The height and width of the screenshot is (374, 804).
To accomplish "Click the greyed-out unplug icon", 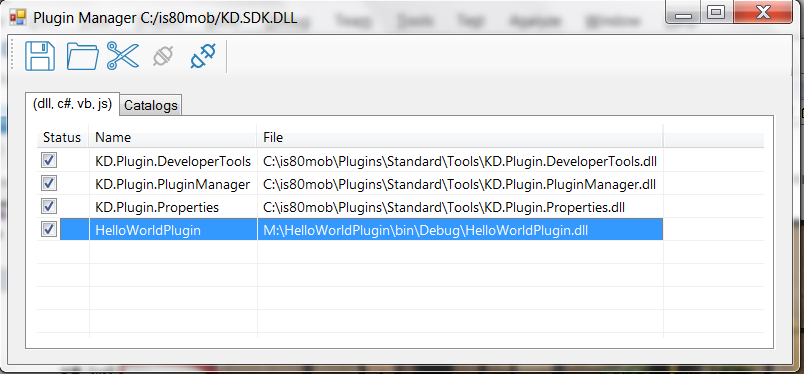I will (163, 56).
